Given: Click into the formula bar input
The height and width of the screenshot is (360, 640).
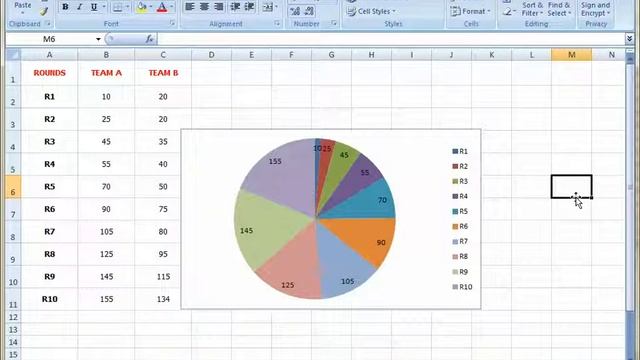Looking at the screenshot, I should (x=390, y=39).
